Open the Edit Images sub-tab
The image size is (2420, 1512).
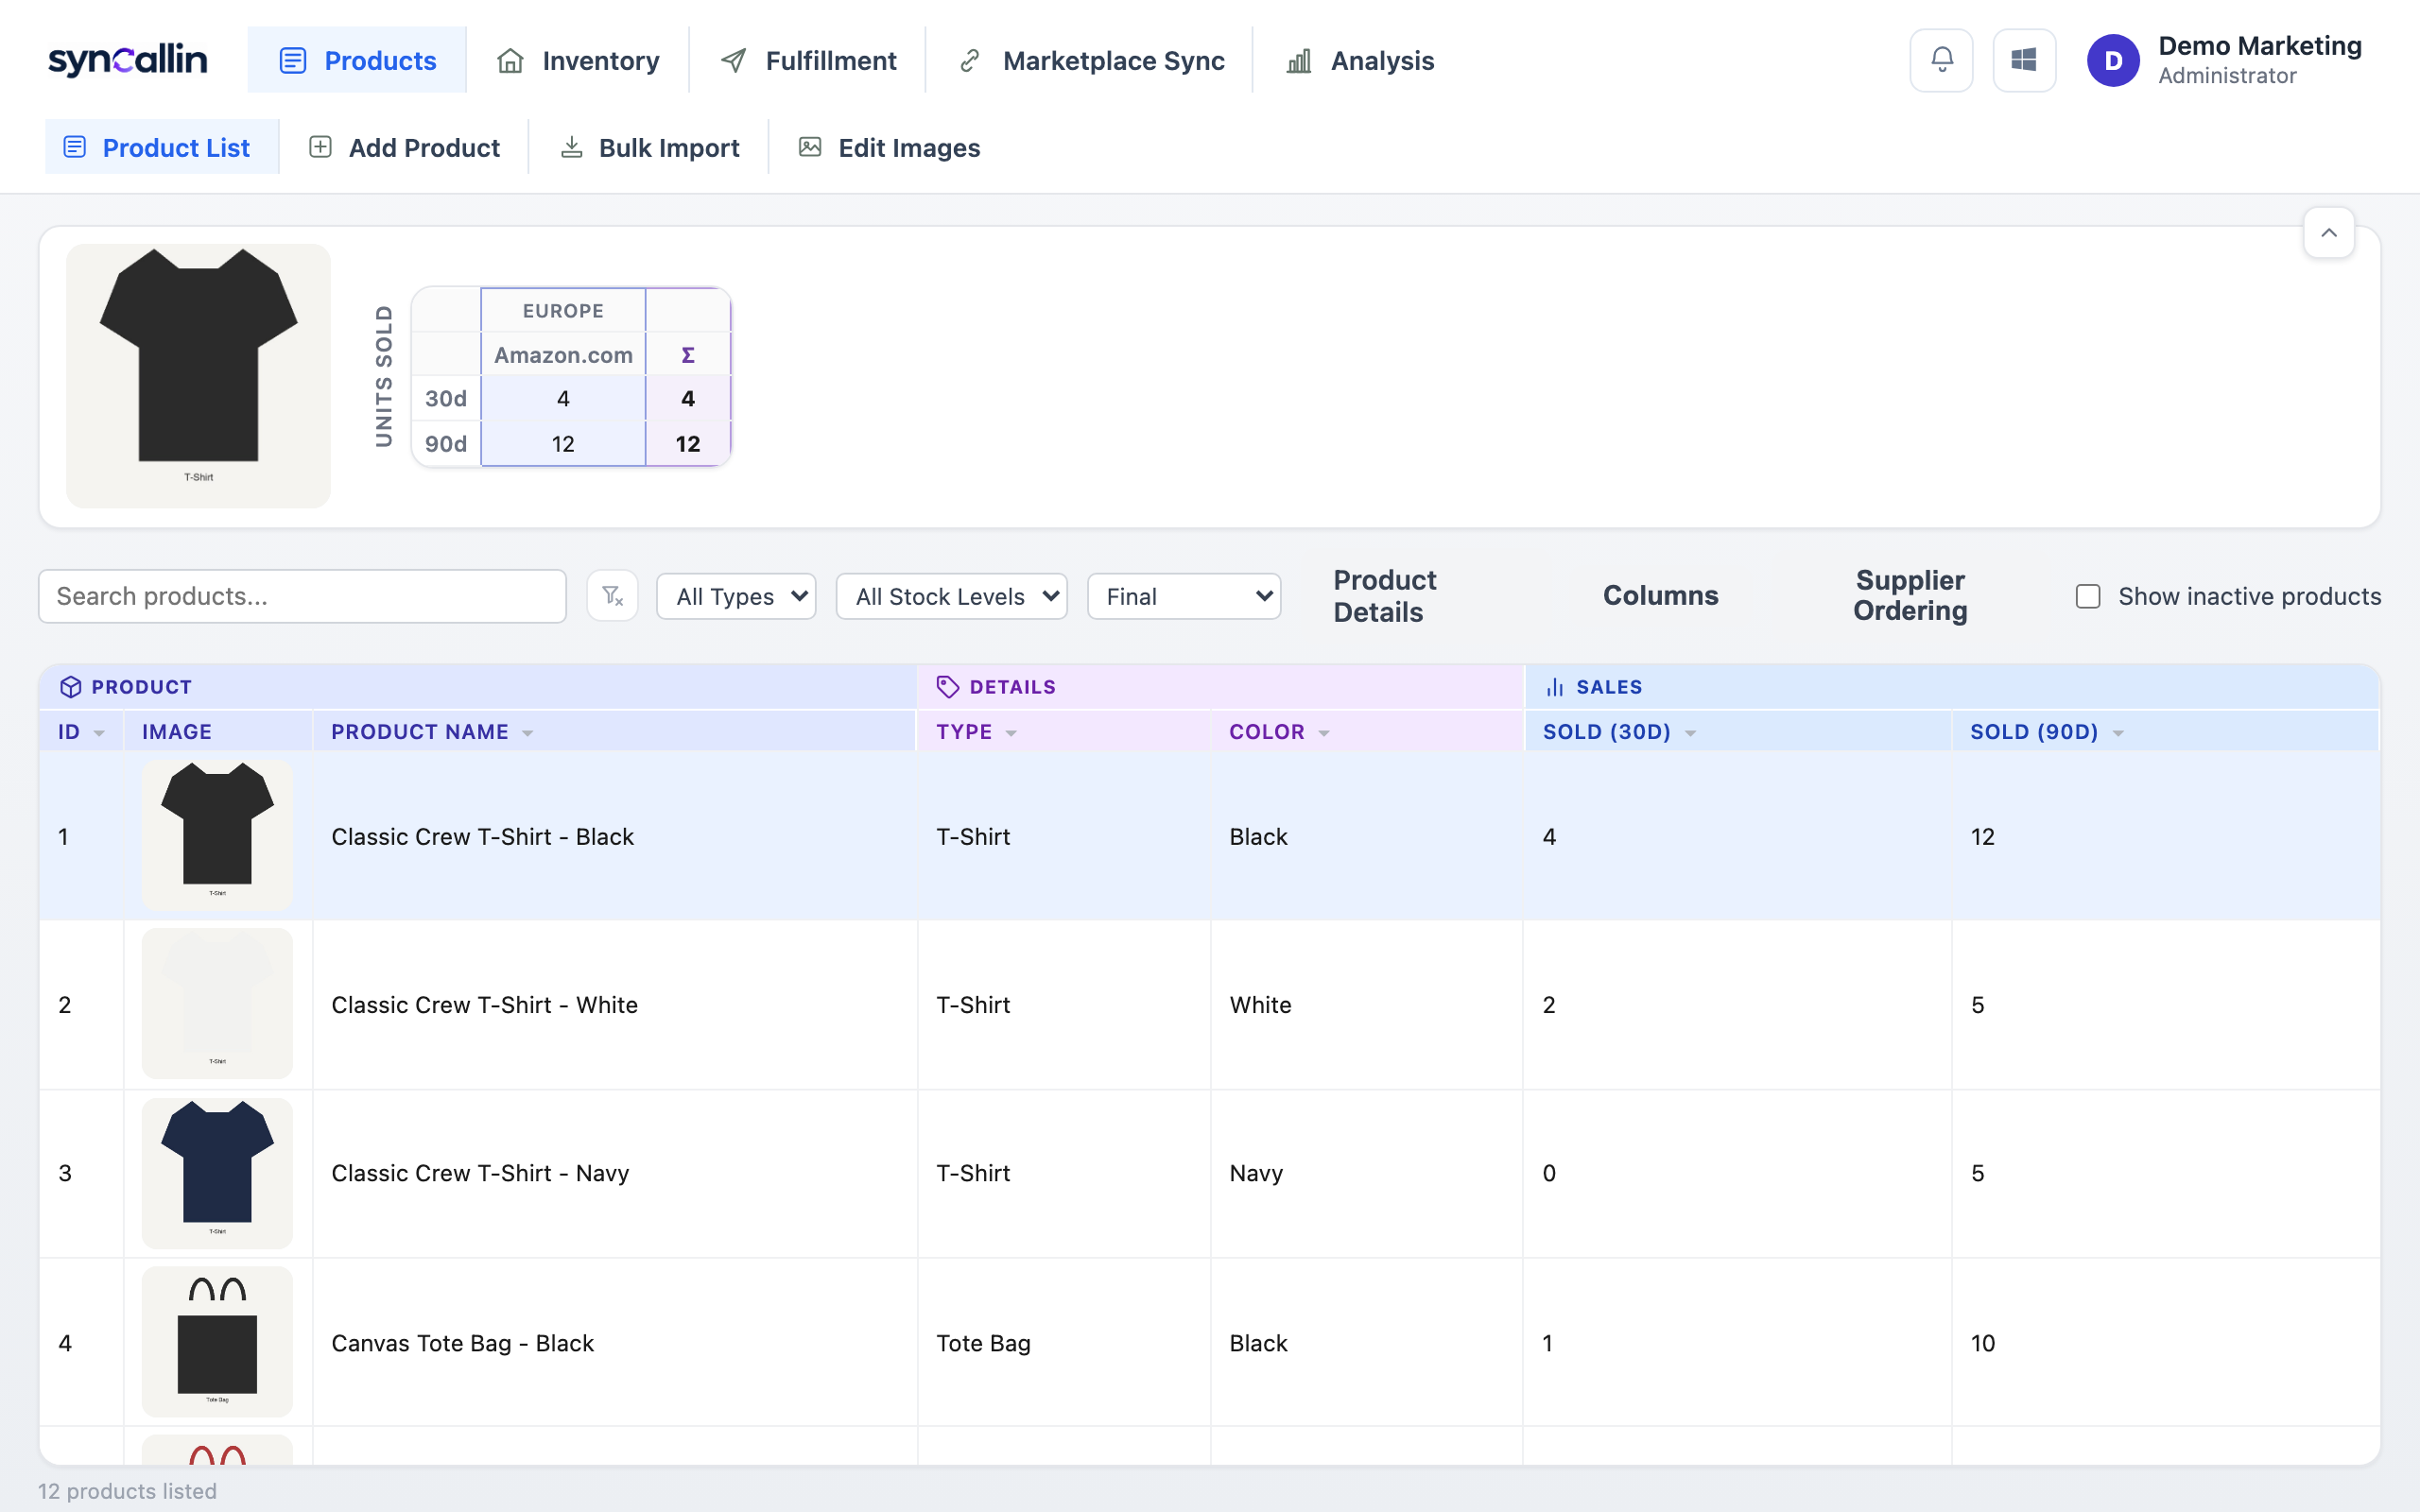(x=889, y=147)
